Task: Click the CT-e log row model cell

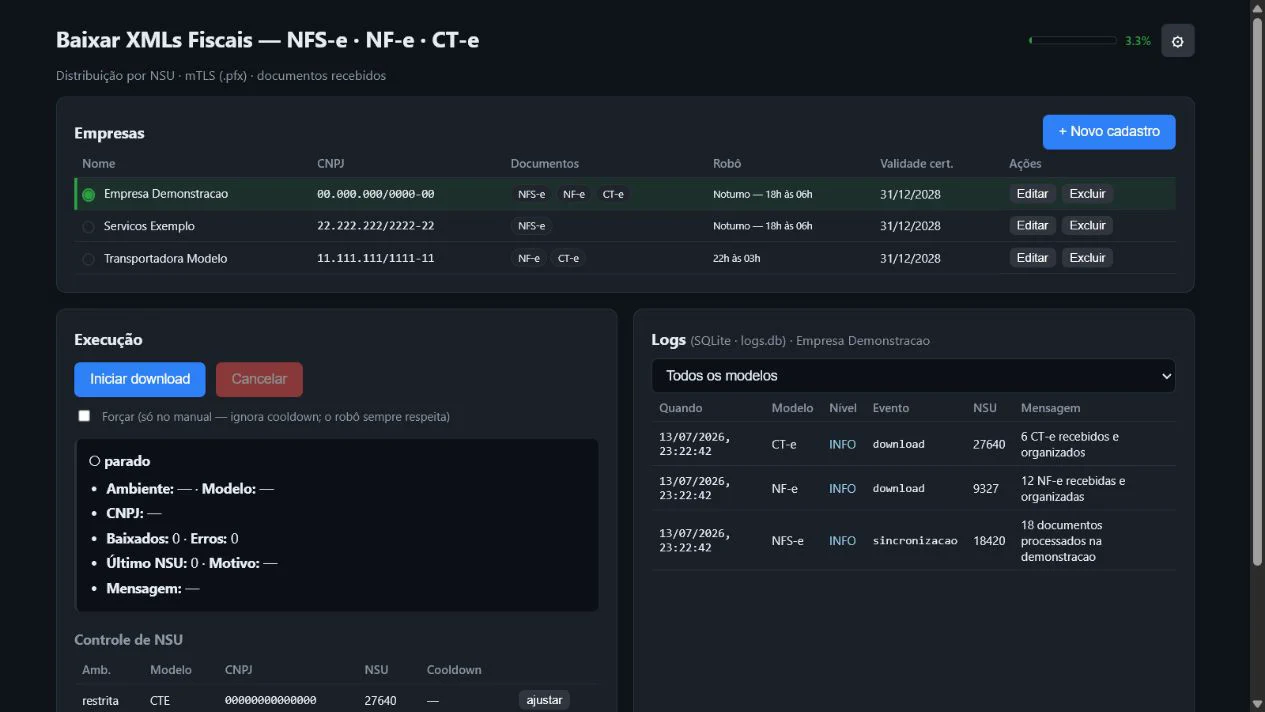Action: coord(784,444)
